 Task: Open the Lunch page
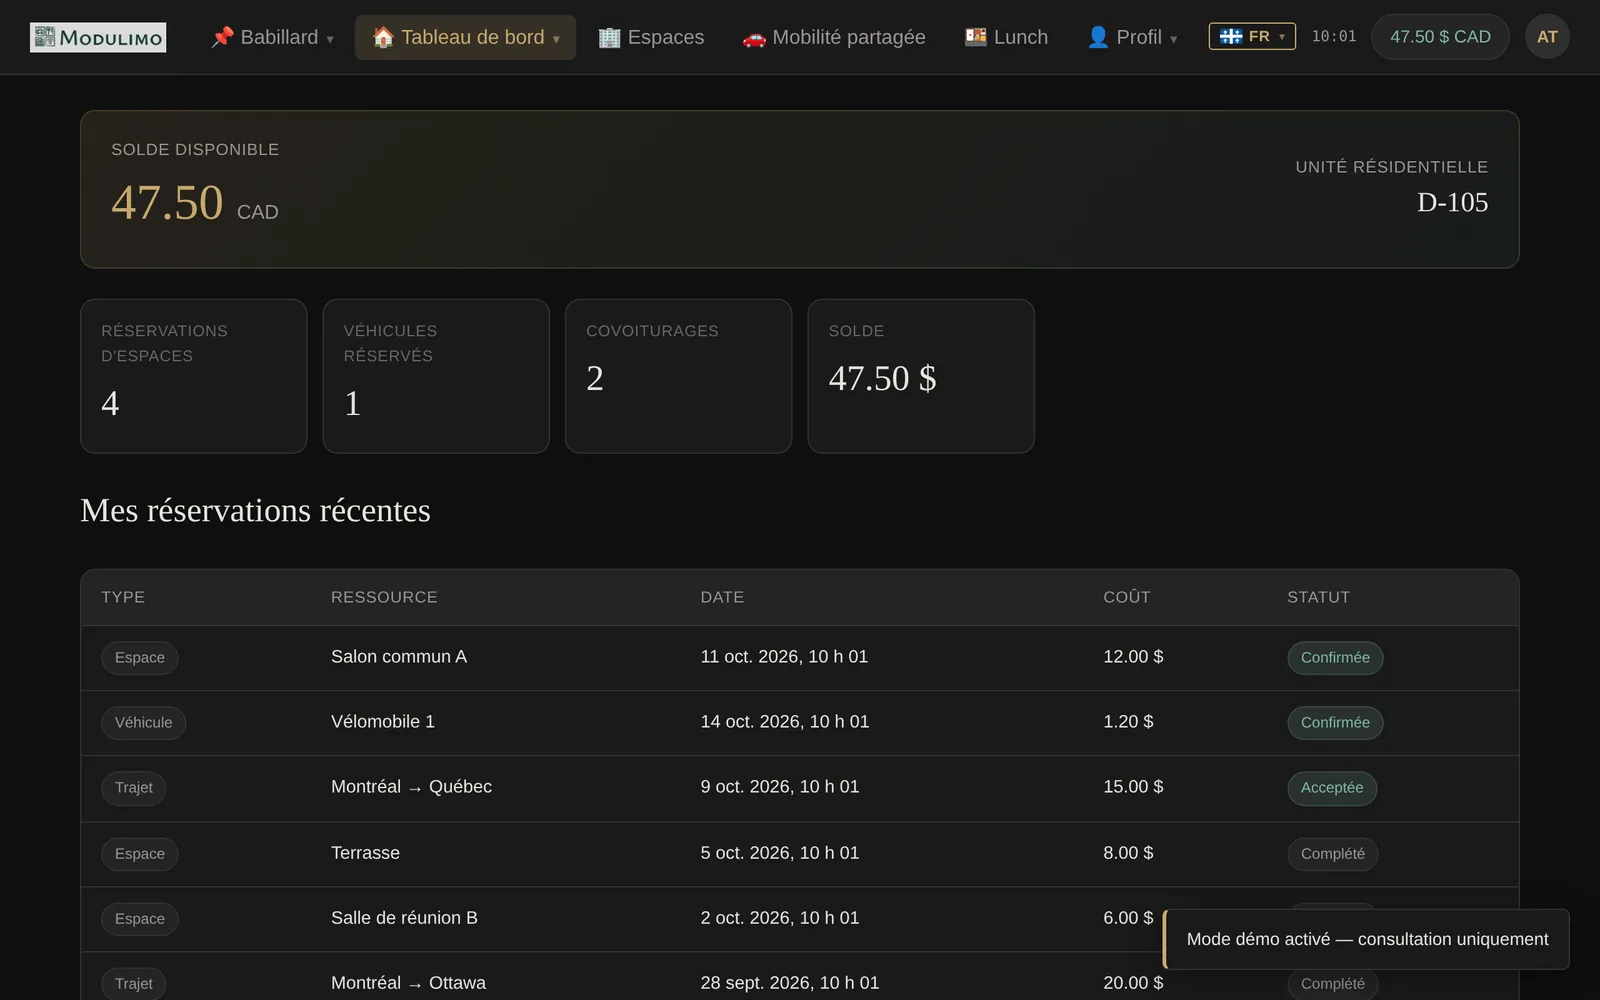point(1006,37)
